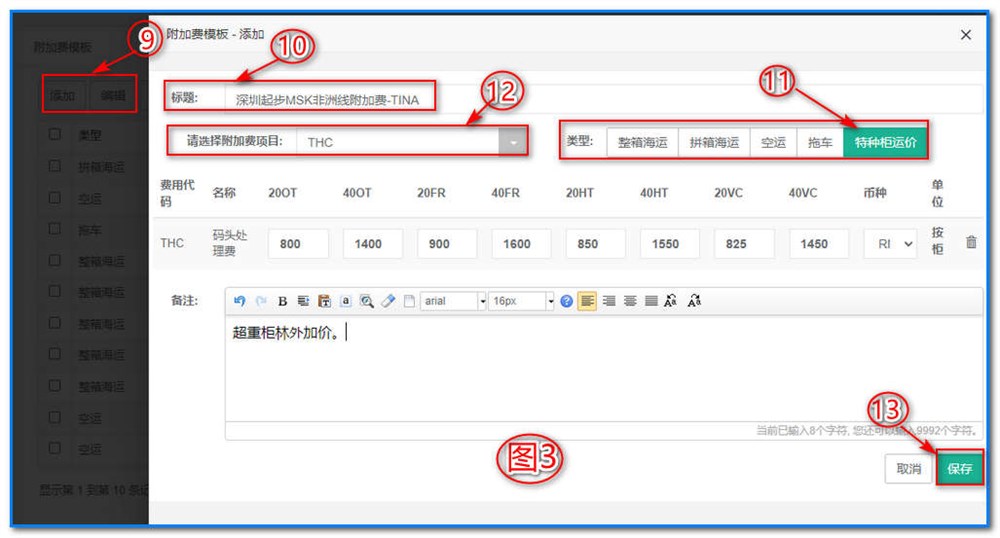Click the 保存 save button
This screenshot has width=1000, height=538.
959,469
